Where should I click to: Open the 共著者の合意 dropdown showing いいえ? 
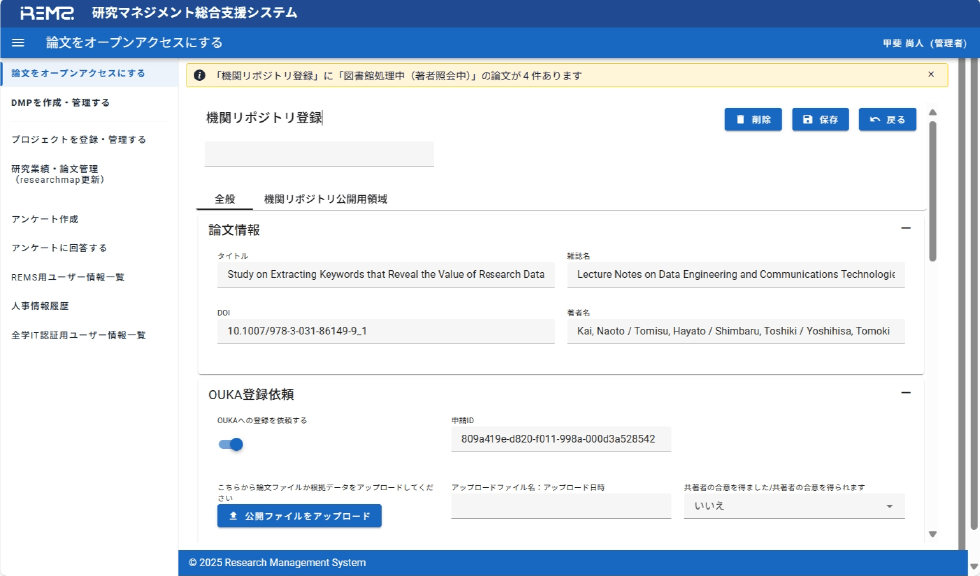tap(888, 506)
